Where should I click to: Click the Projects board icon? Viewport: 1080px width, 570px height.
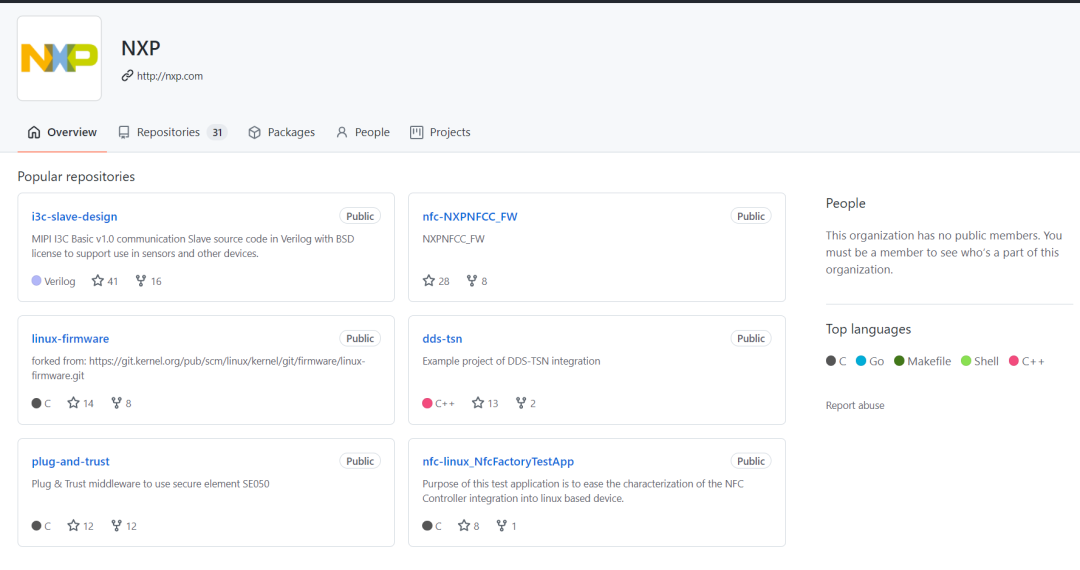(417, 132)
